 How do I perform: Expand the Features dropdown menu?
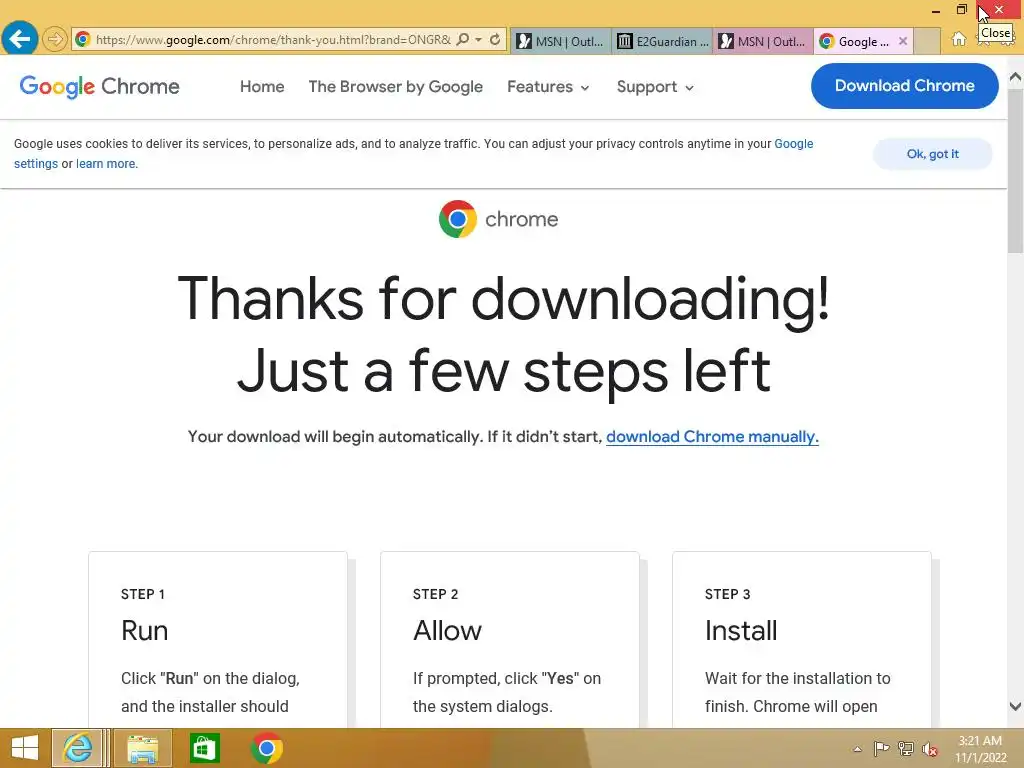click(548, 87)
